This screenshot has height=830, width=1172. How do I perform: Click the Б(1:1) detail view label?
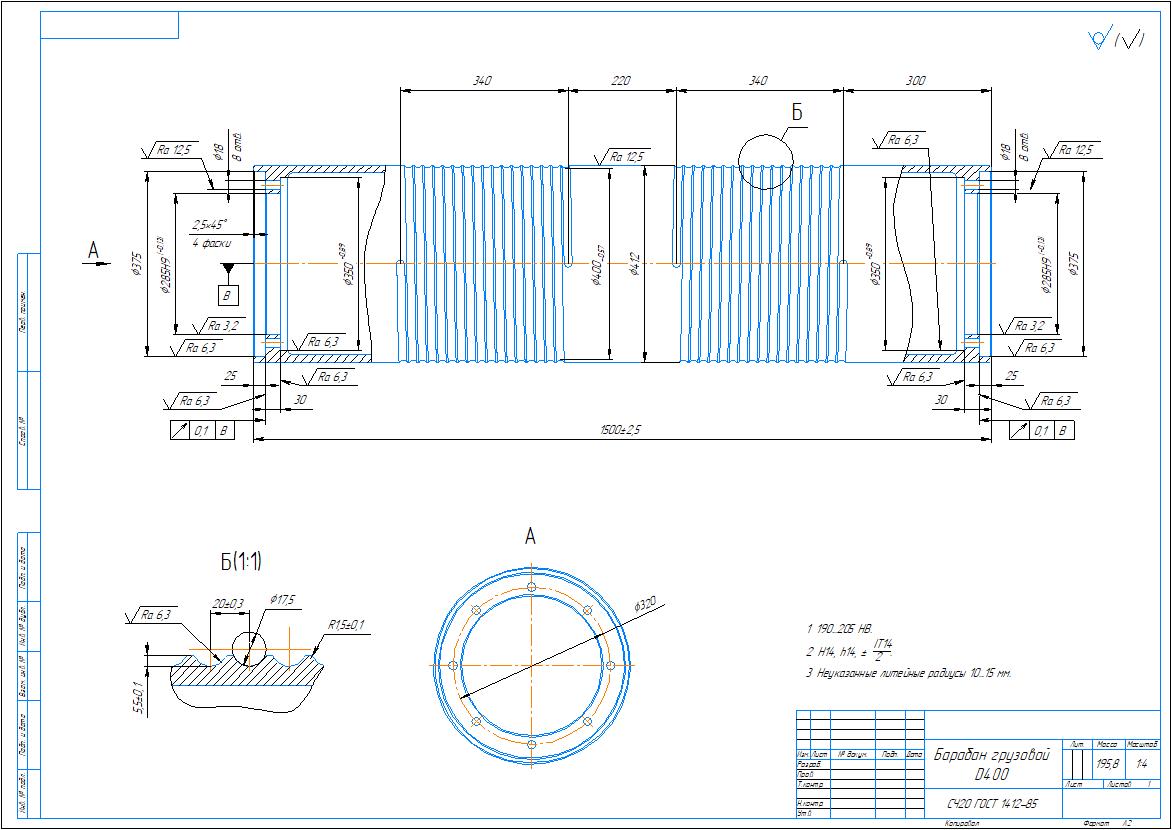(241, 562)
